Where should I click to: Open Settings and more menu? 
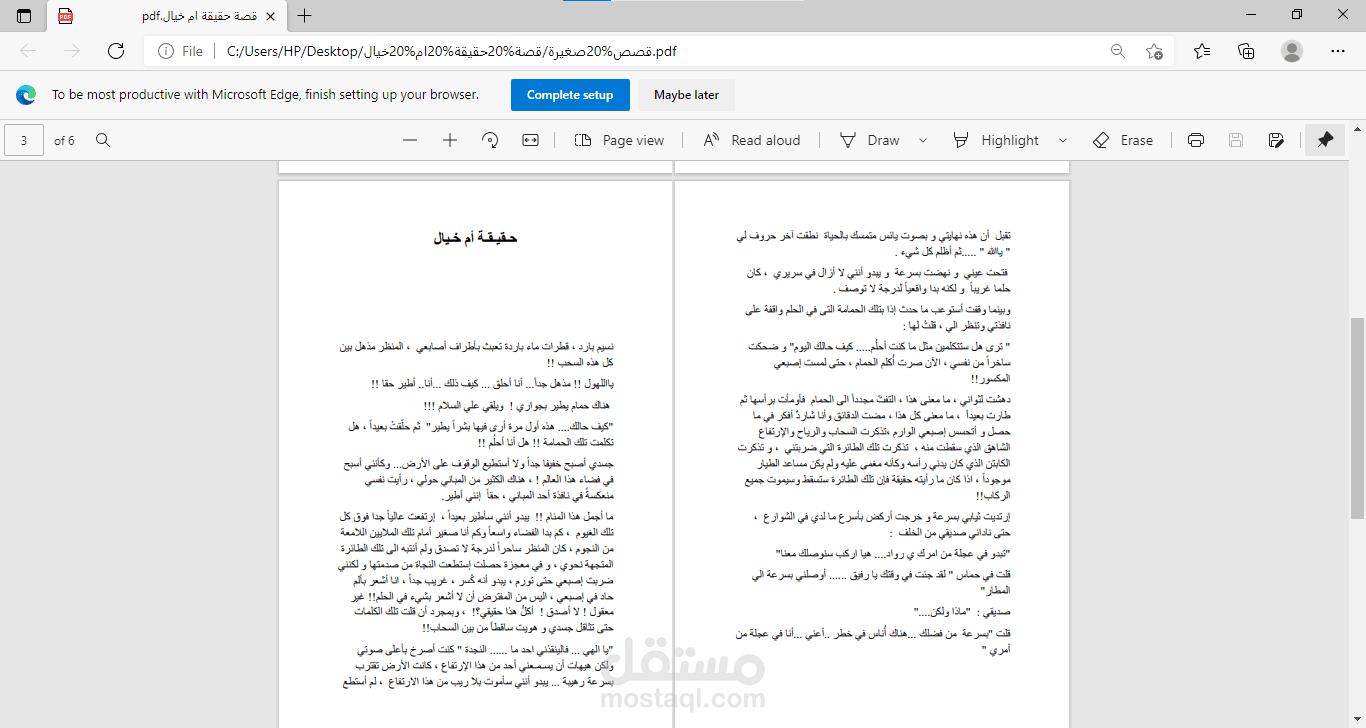1338,51
